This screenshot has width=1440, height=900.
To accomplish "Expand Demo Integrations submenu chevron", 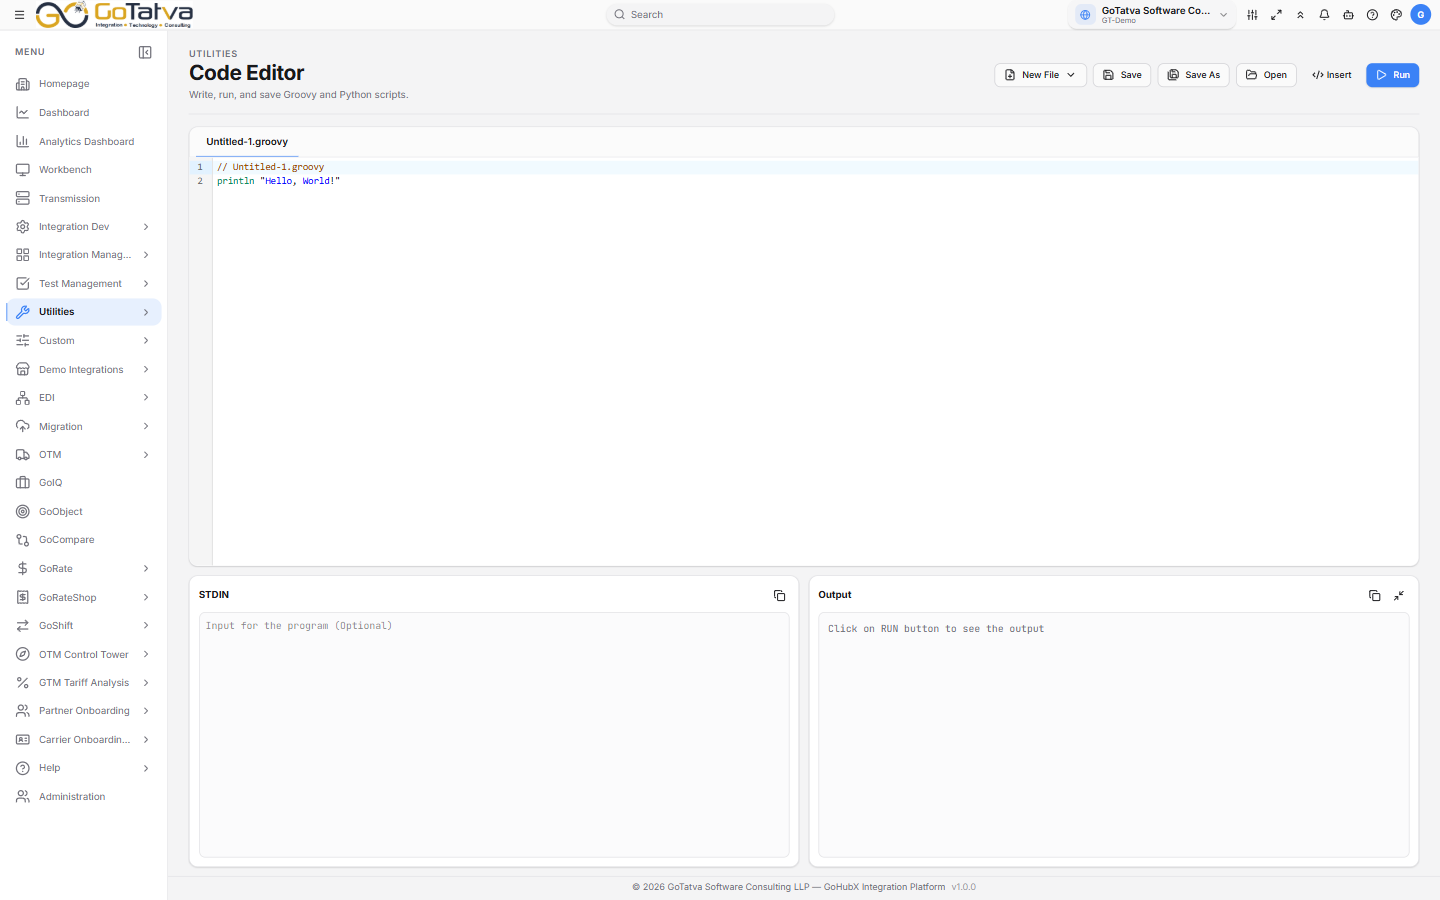I will tap(146, 370).
